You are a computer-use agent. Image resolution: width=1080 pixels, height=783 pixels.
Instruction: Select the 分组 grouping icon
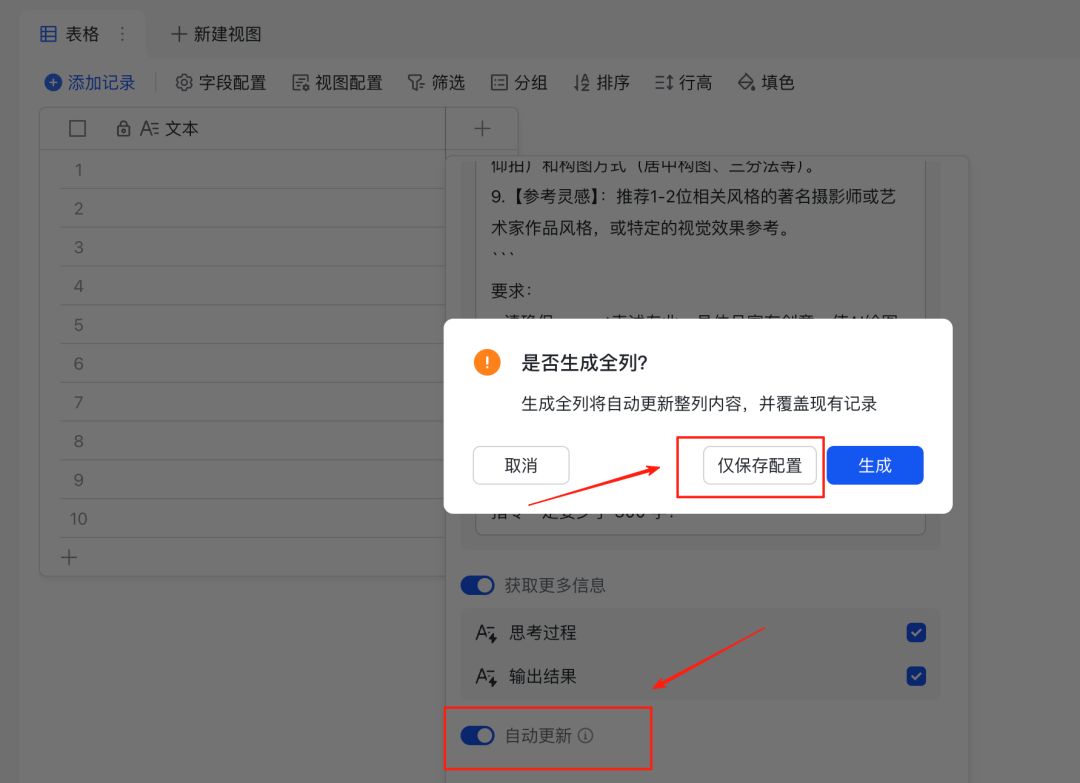coord(499,83)
